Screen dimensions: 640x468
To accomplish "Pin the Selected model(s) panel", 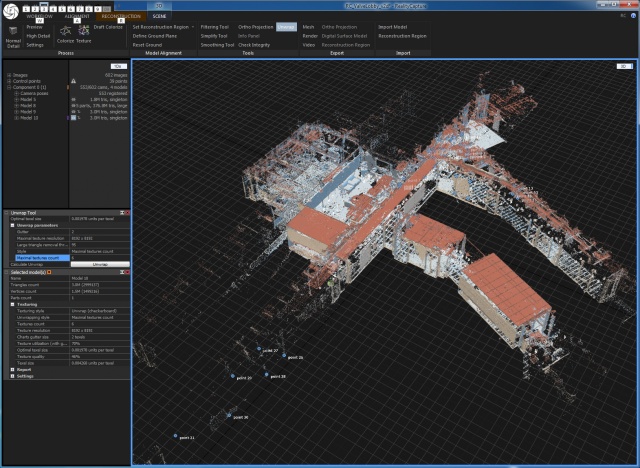I will pyautogui.click(x=122, y=272).
